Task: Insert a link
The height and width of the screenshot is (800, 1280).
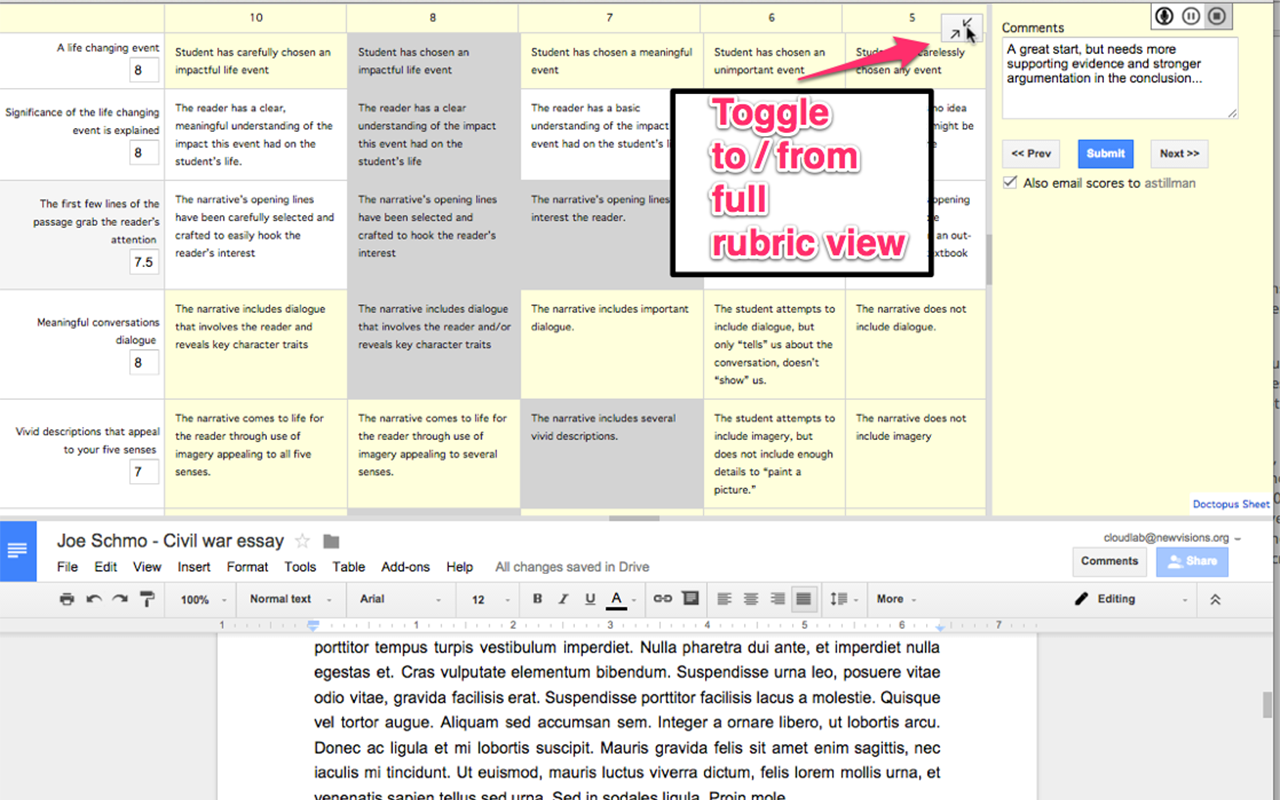Action: [x=663, y=599]
